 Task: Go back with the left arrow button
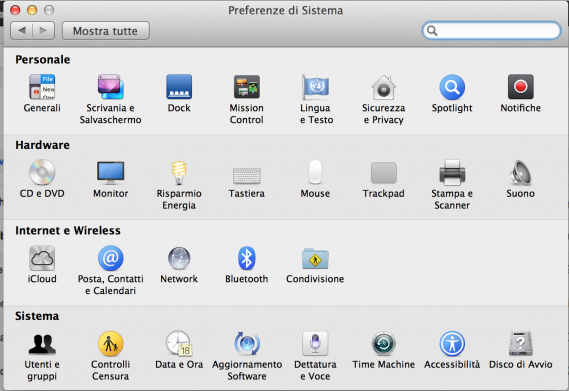pyautogui.click(x=22, y=30)
